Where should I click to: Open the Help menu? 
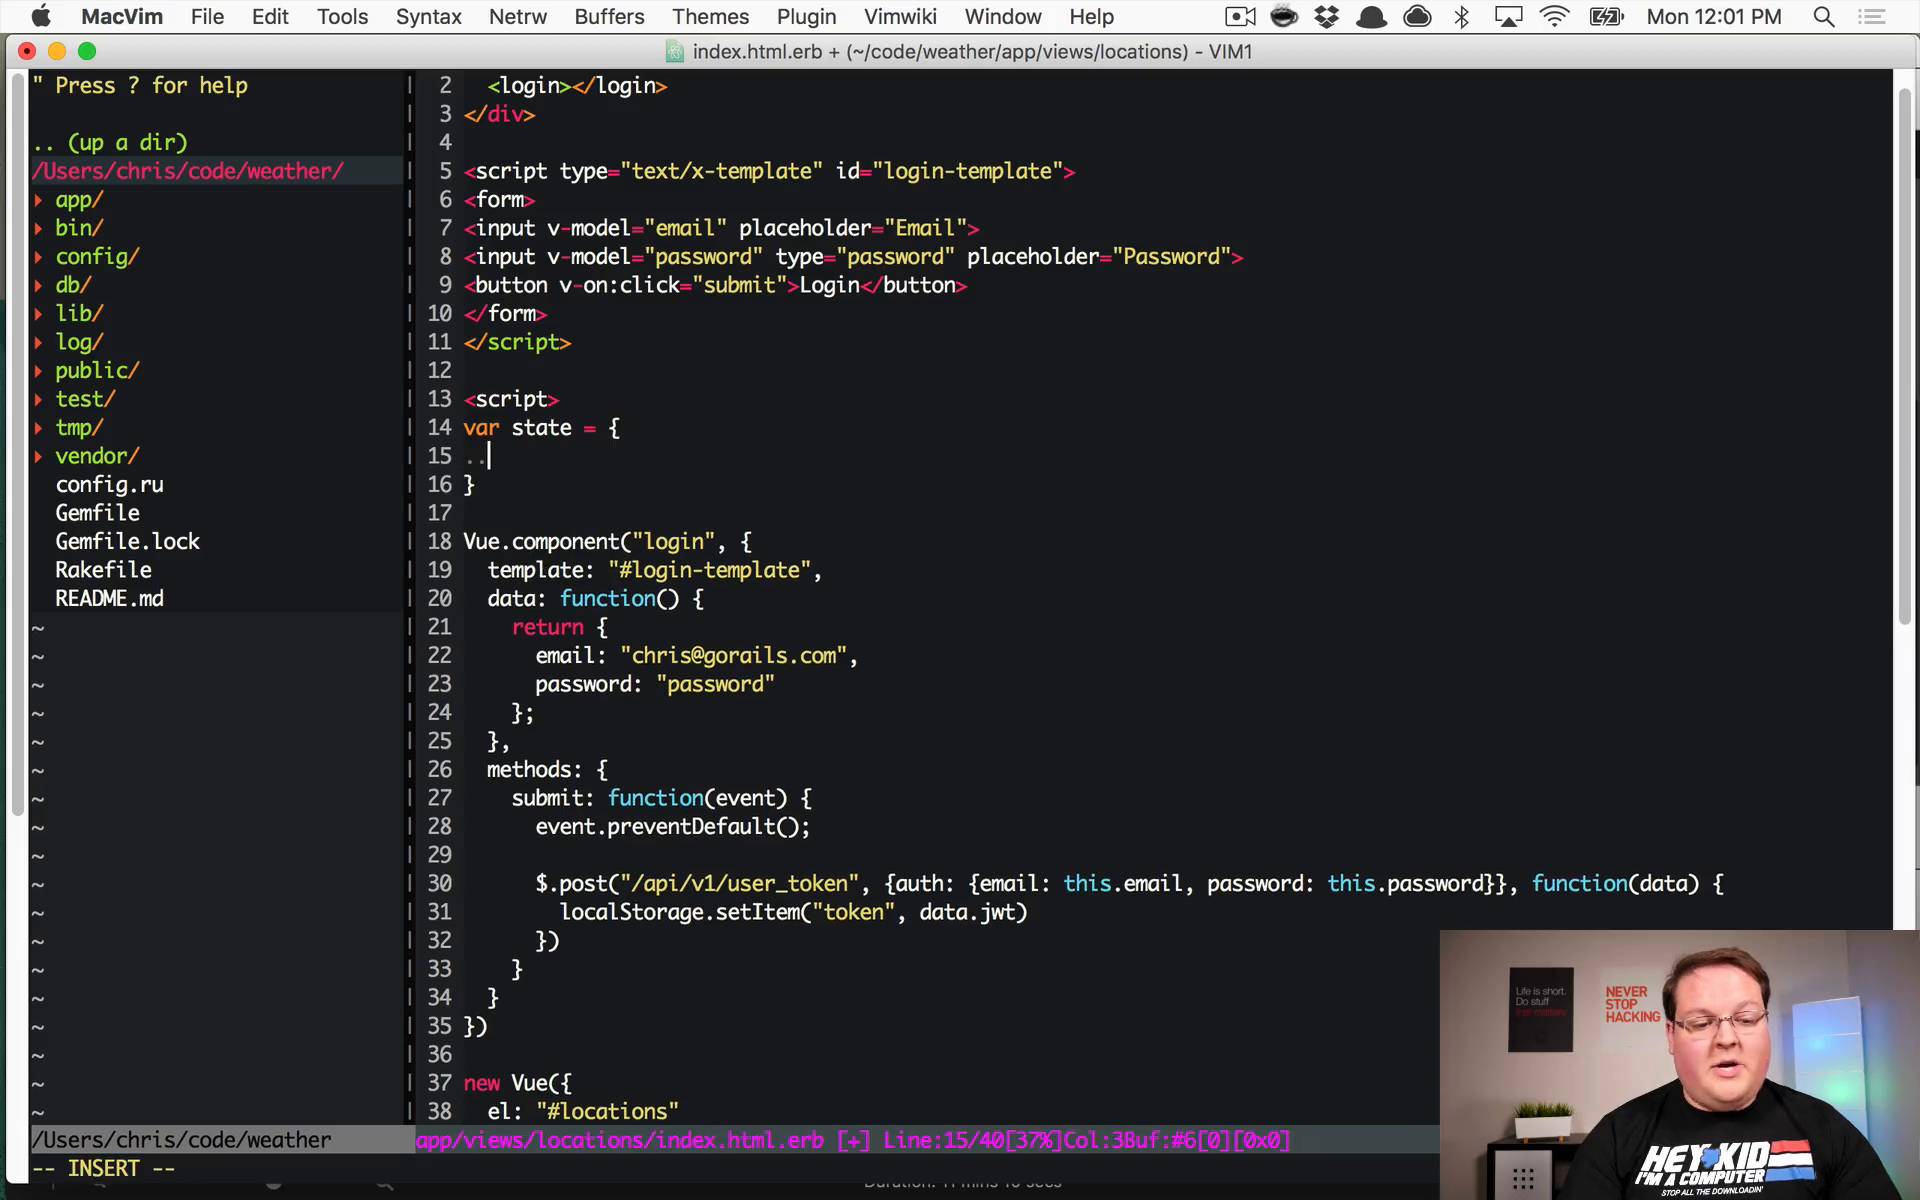(x=1091, y=16)
